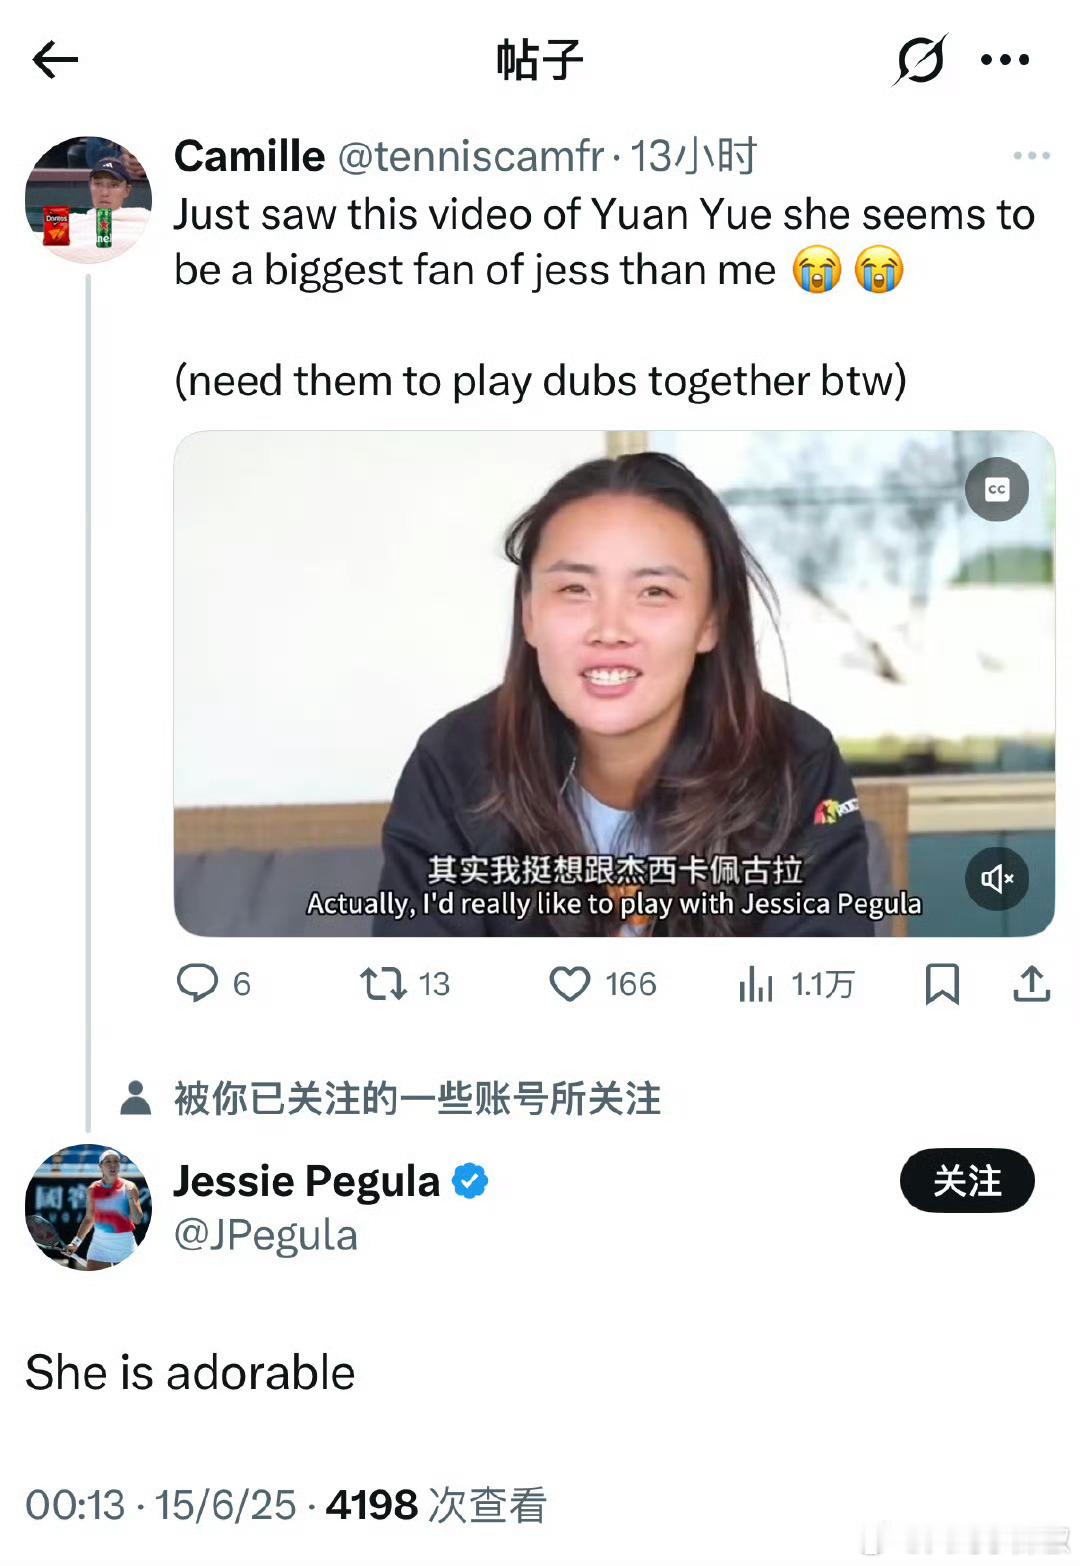
Task: Tap the 帖子 header title
Action: [x=540, y=60]
